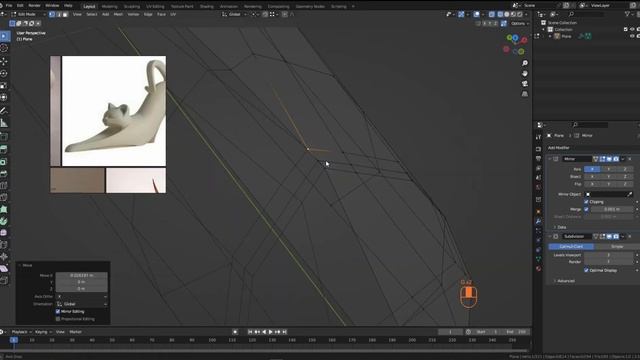Image resolution: width=640 pixels, height=360 pixels.
Task: Select the Annotate tool in the left toolbar
Action: (x=4, y=111)
